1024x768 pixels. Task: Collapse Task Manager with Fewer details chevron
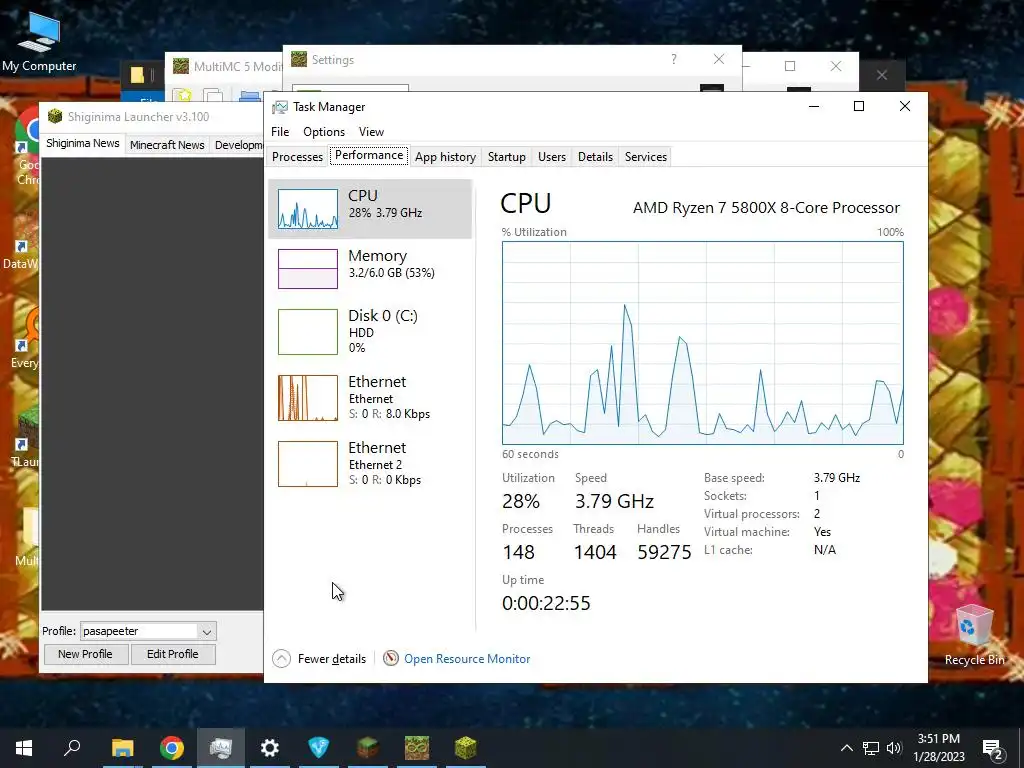tap(281, 659)
